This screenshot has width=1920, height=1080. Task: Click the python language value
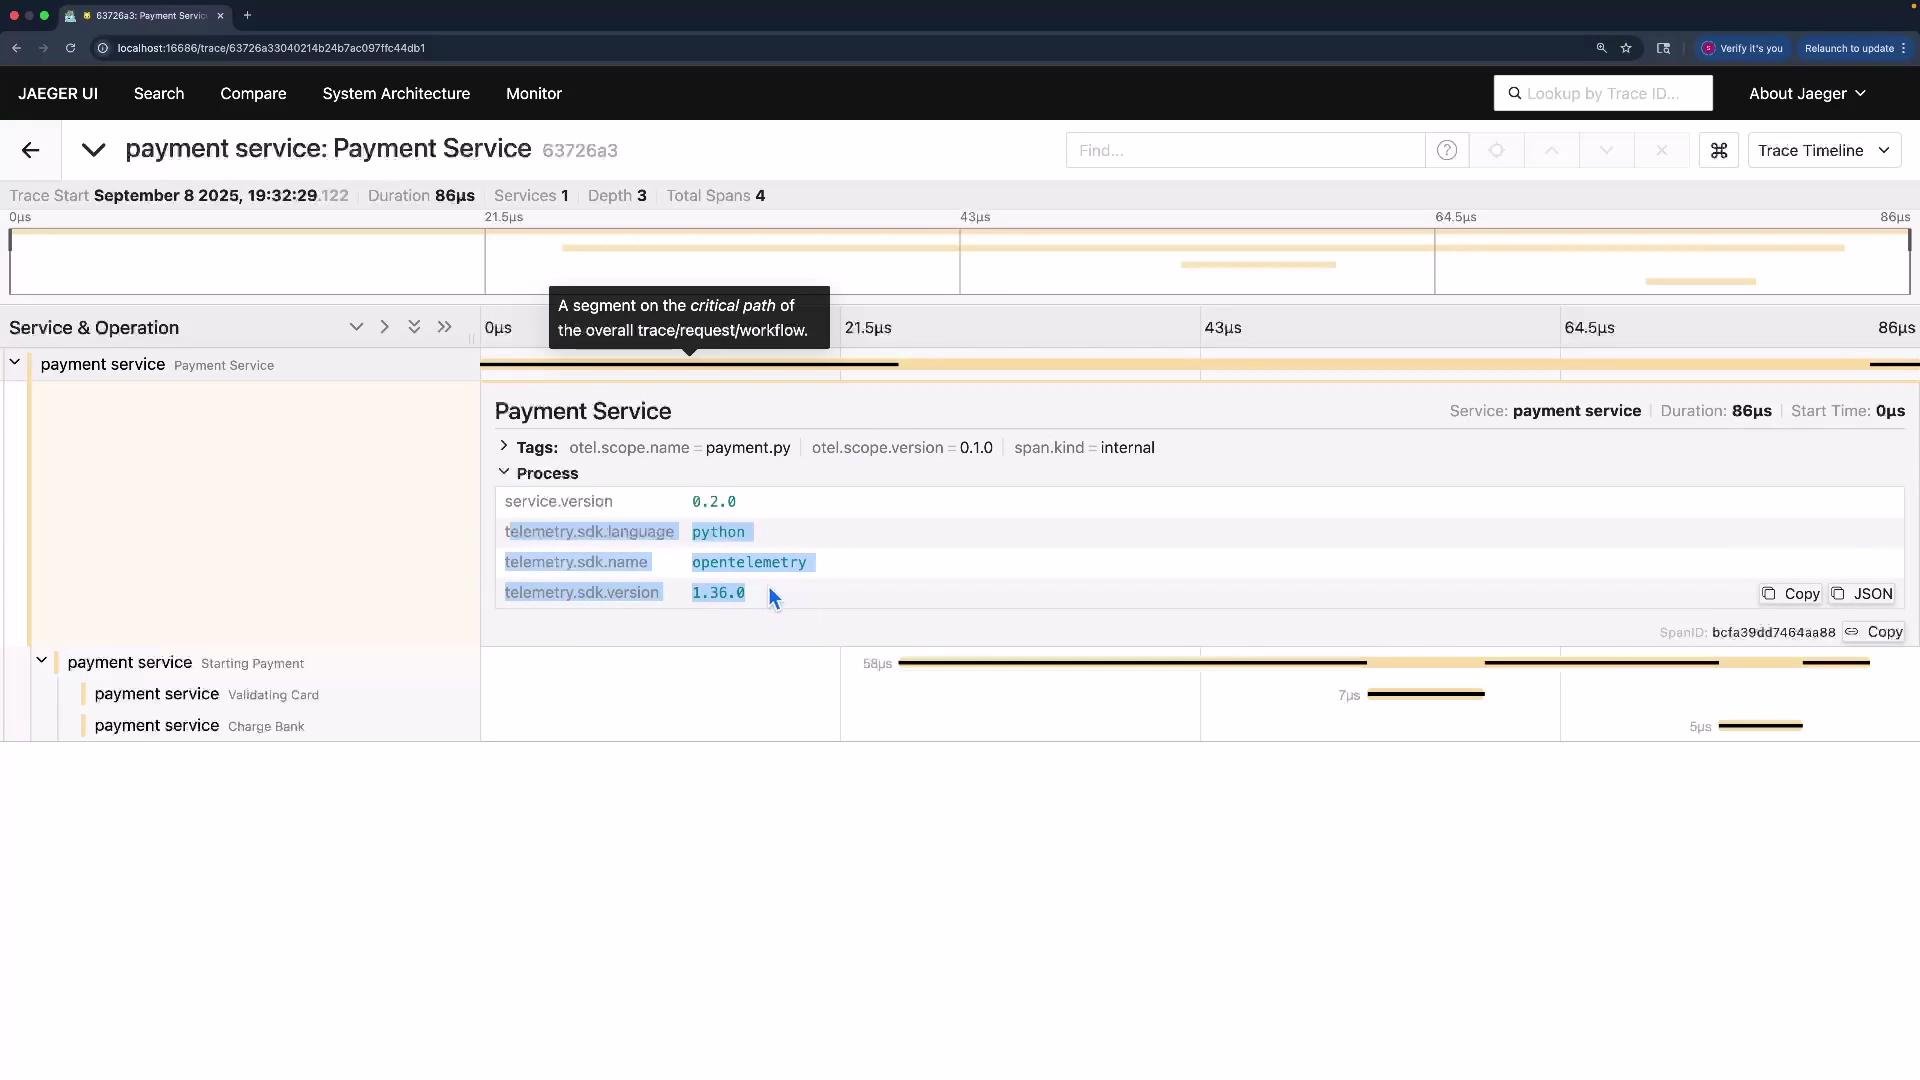point(718,532)
